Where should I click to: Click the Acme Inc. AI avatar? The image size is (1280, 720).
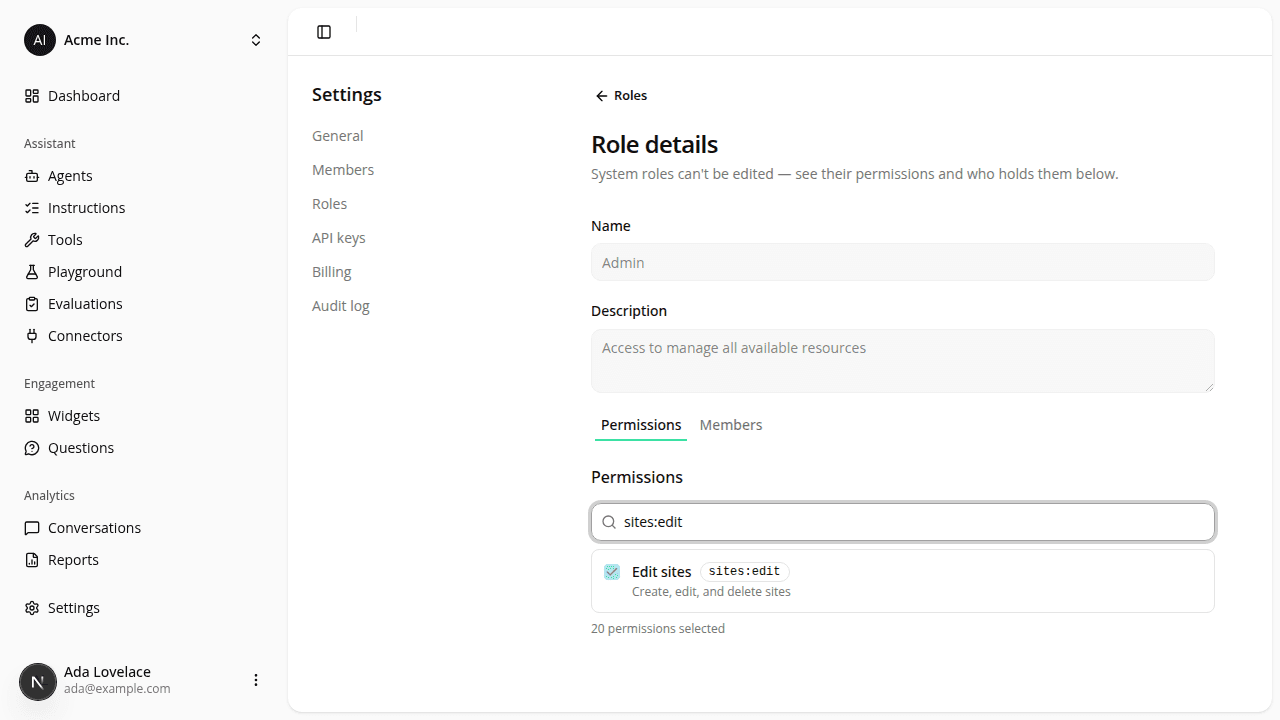coord(40,40)
